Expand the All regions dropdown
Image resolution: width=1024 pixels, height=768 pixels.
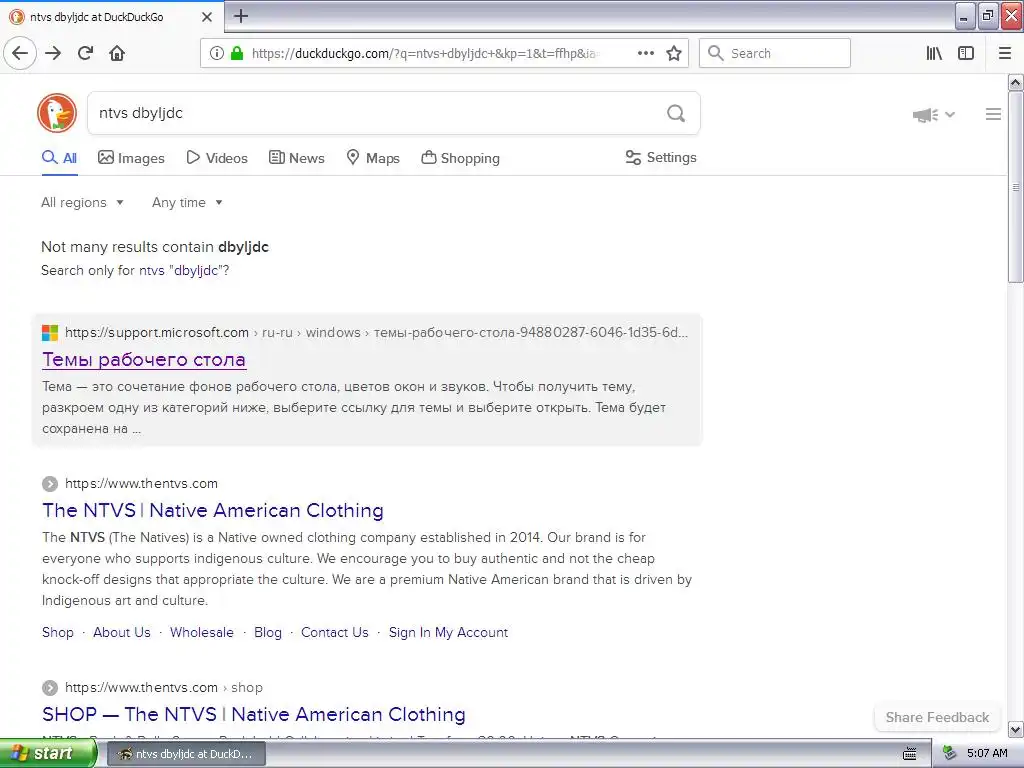coord(82,202)
